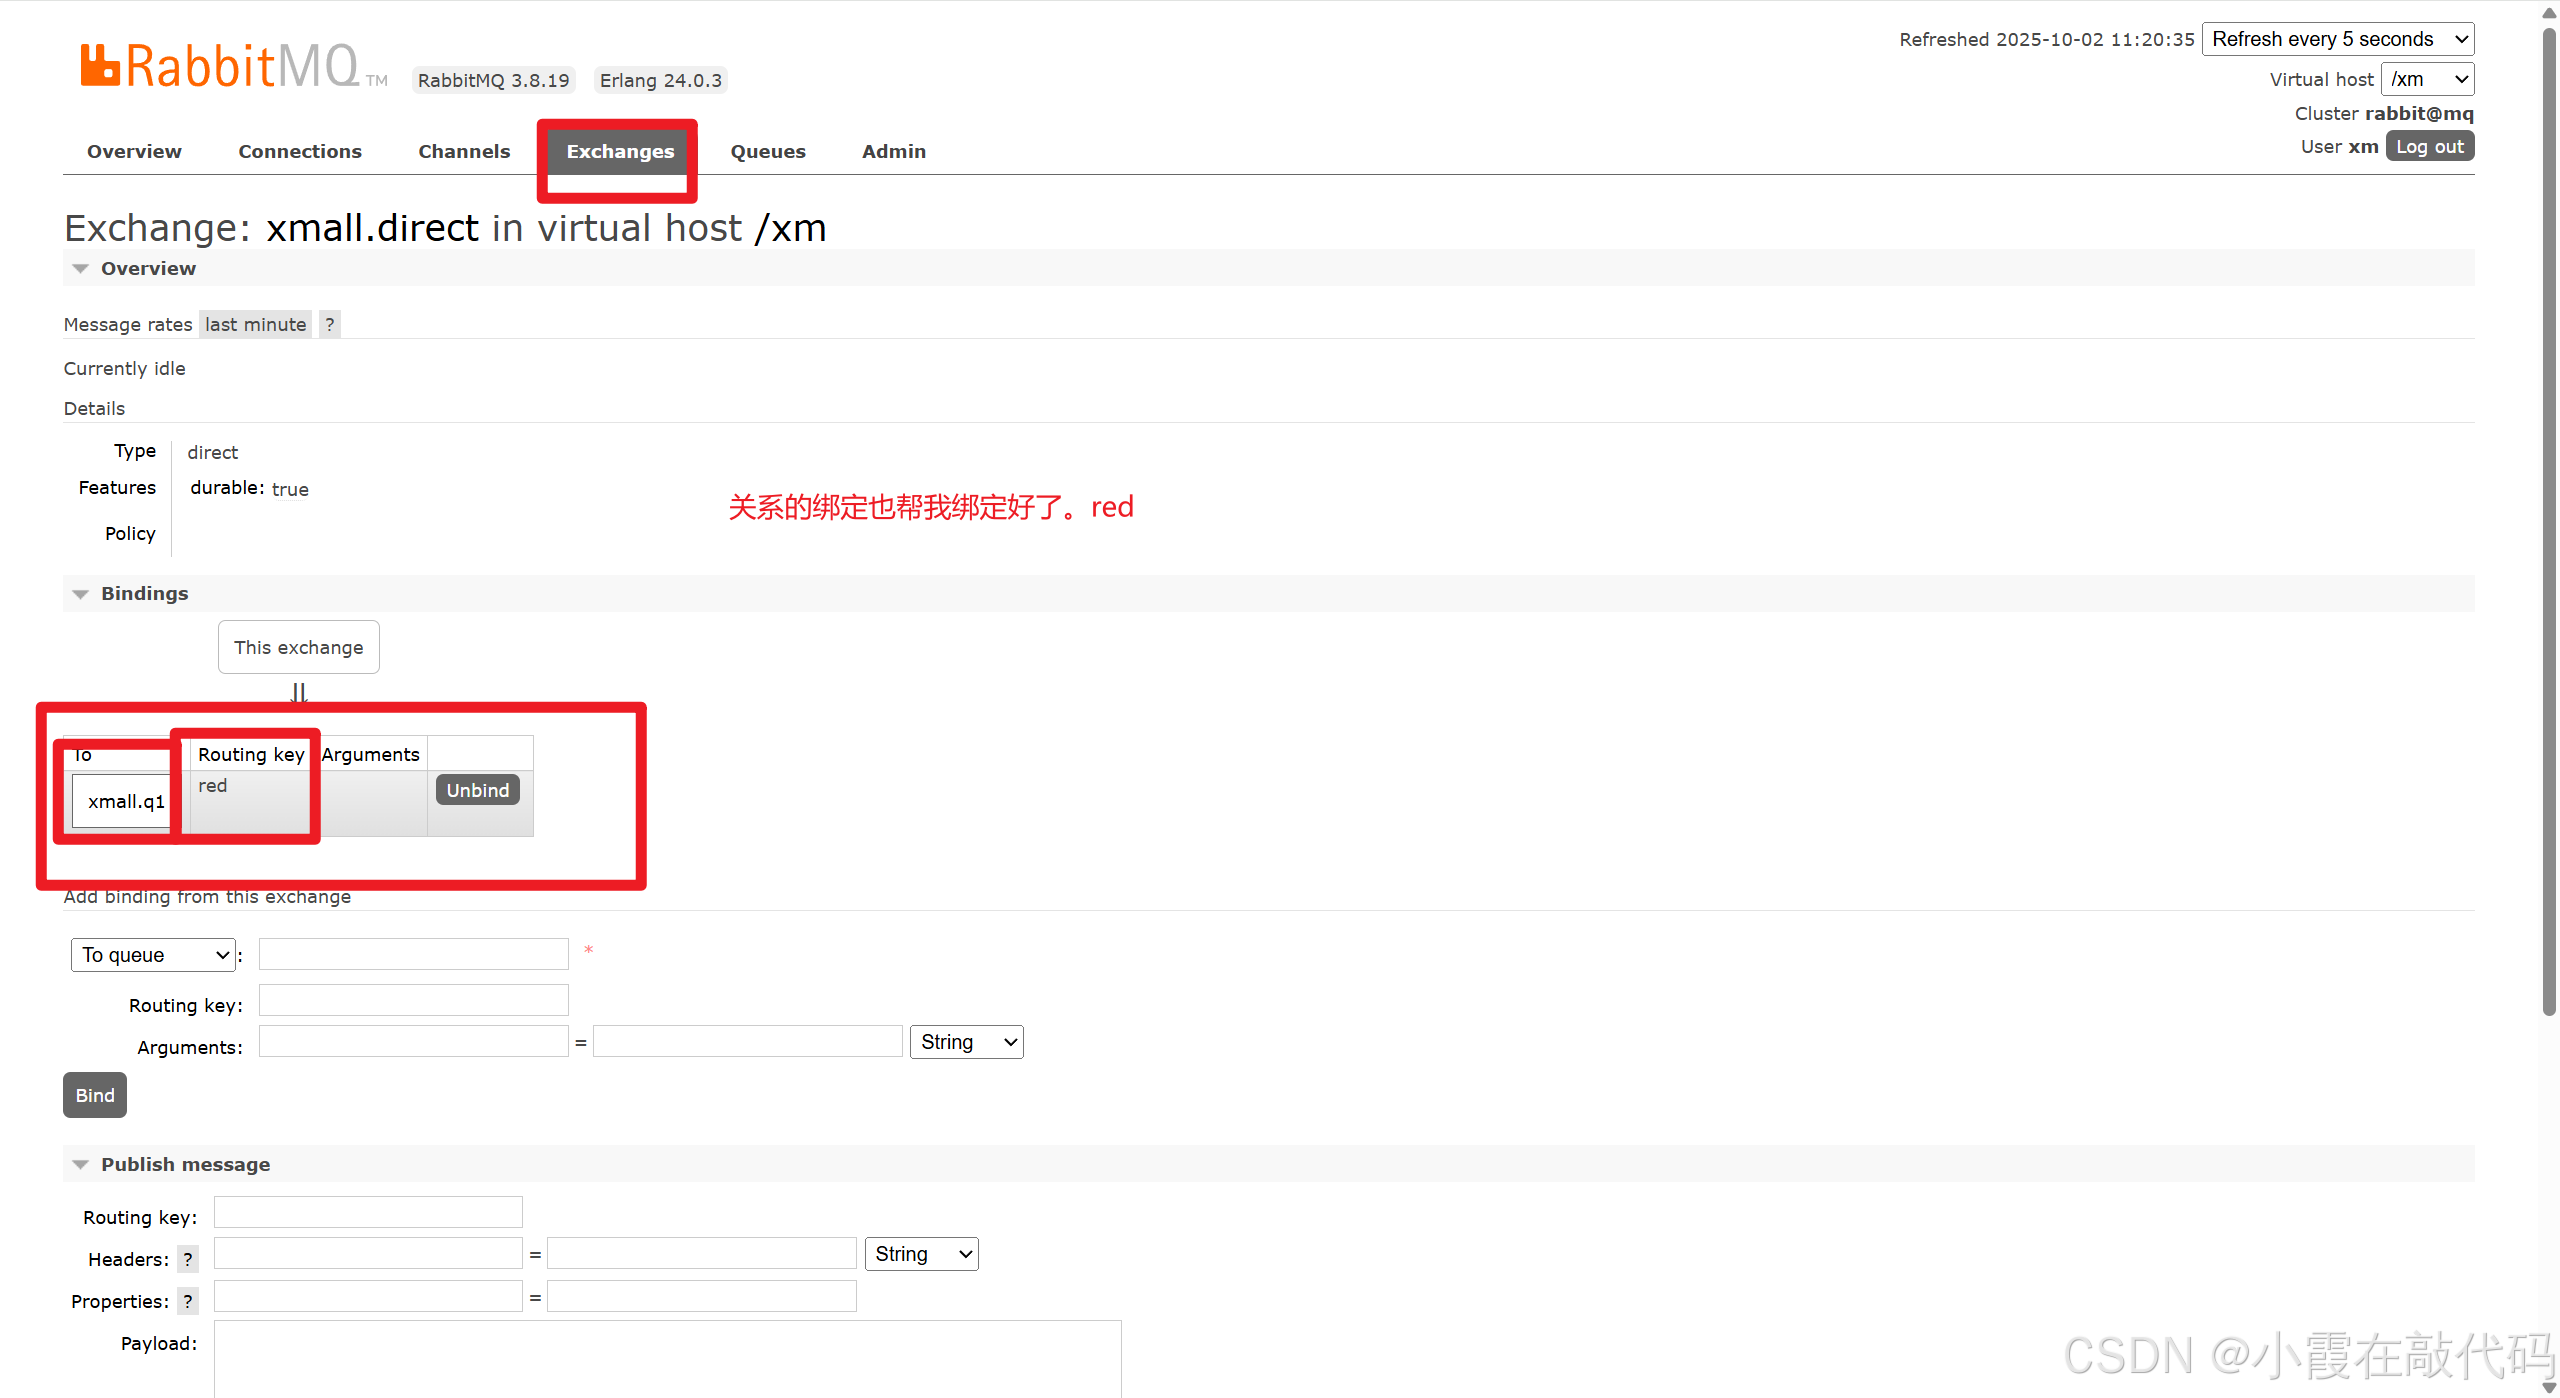The height and width of the screenshot is (1398, 2560).
Task: Open the Virtual host dropdown
Action: [2427, 79]
